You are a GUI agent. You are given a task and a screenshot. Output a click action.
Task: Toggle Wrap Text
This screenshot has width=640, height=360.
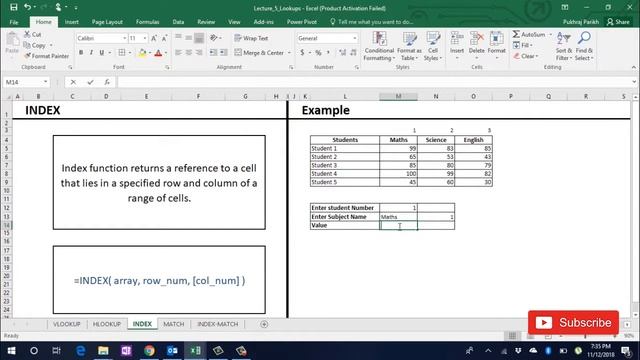[251, 38]
